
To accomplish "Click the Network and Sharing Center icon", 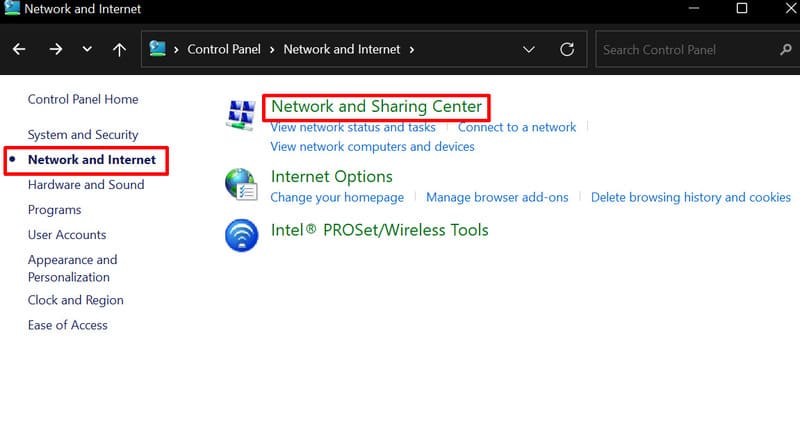I will click(x=240, y=115).
